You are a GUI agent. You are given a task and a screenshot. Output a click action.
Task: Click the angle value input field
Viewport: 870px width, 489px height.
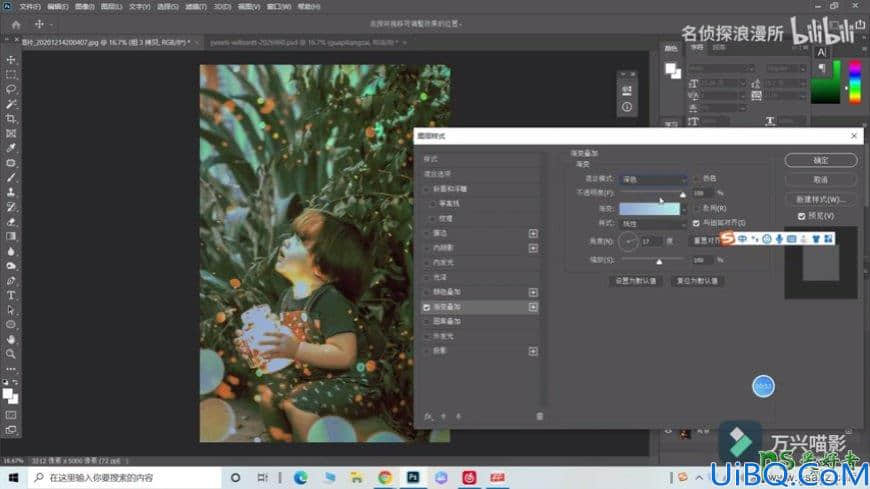(x=651, y=242)
